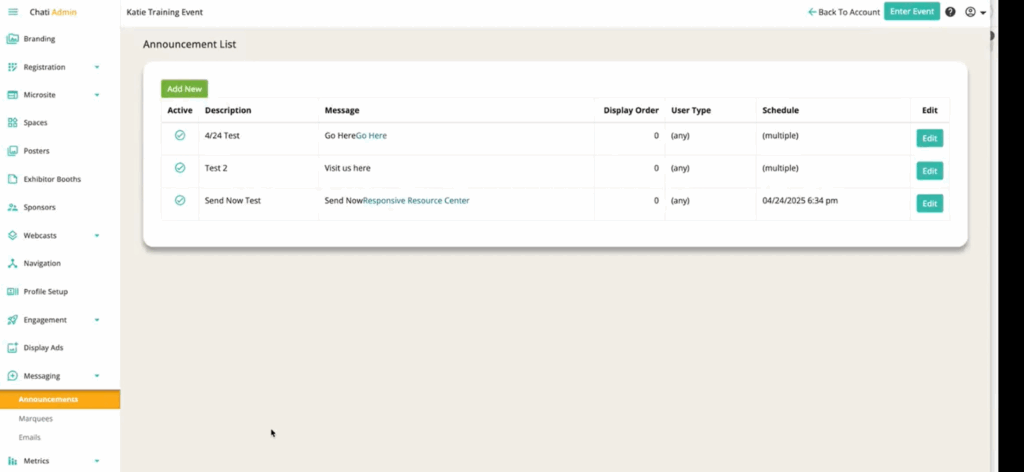Select the Emails menu item
This screenshot has width=1024, height=472.
point(29,437)
